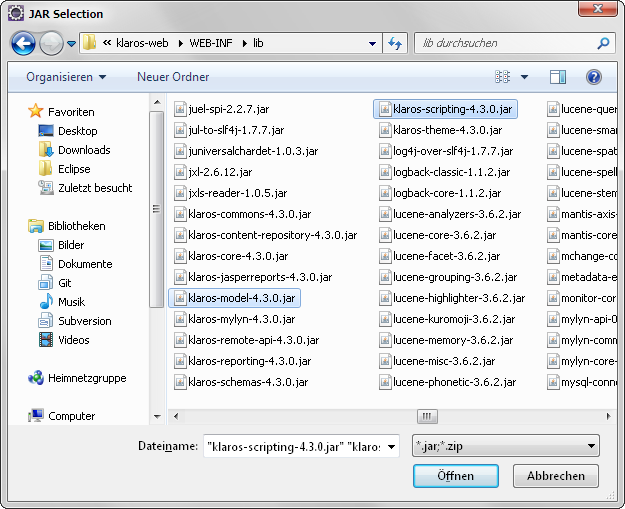Select log4j-over-slf4j-1.7.7.jar file icon
Image resolution: width=625 pixels, height=509 pixels.
click(385, 151)
